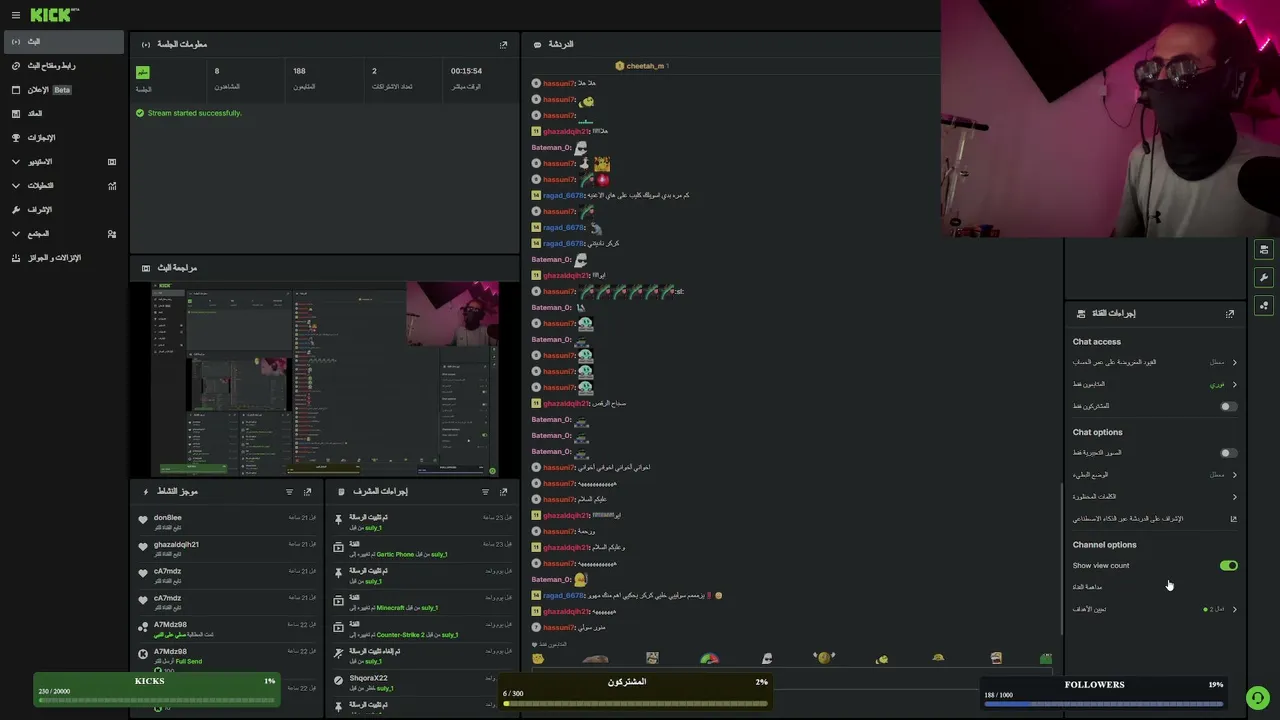The width and height of the screenshot is (1280, 720).
Task: Open don8lee in the activity feed
Action: coord(168,518)
